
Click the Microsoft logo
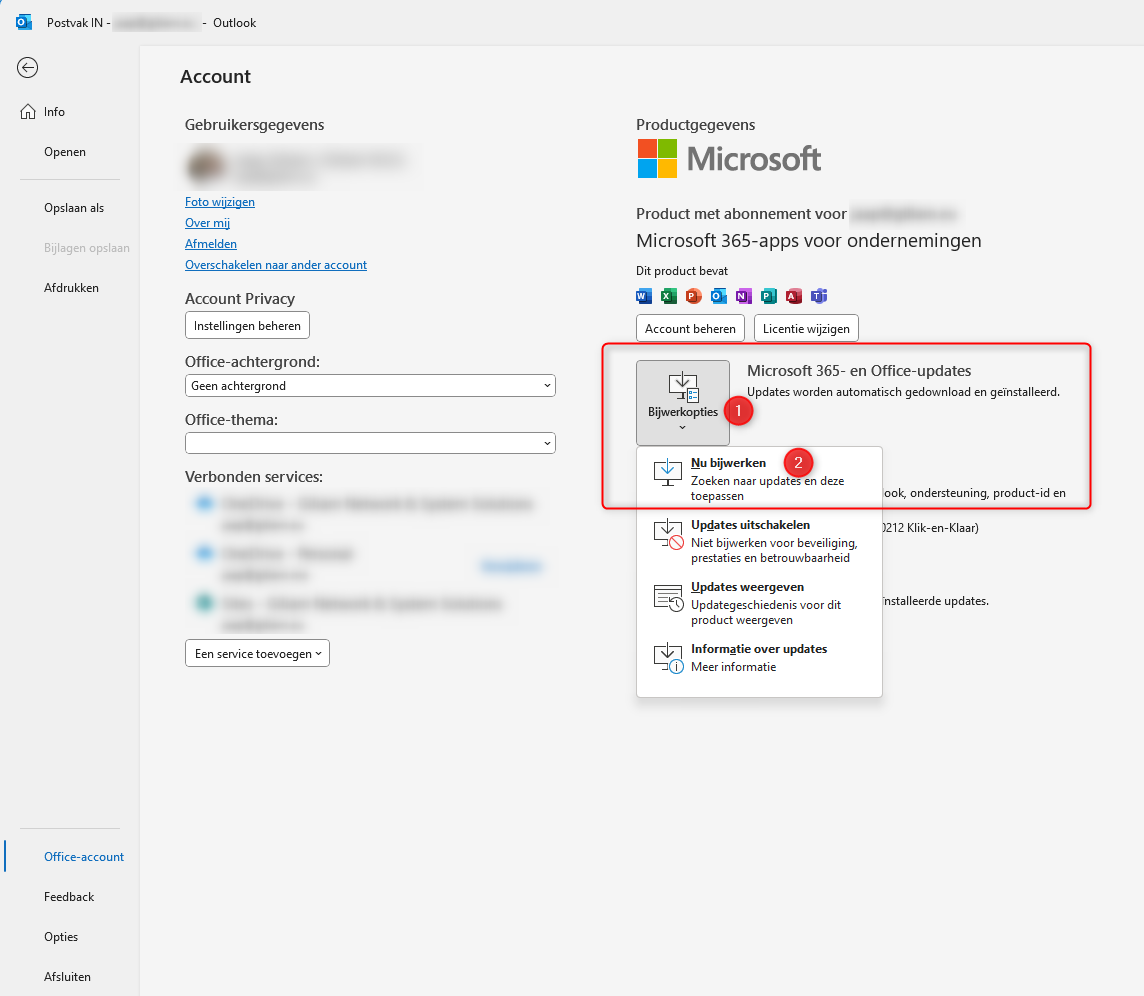(729, 158)
